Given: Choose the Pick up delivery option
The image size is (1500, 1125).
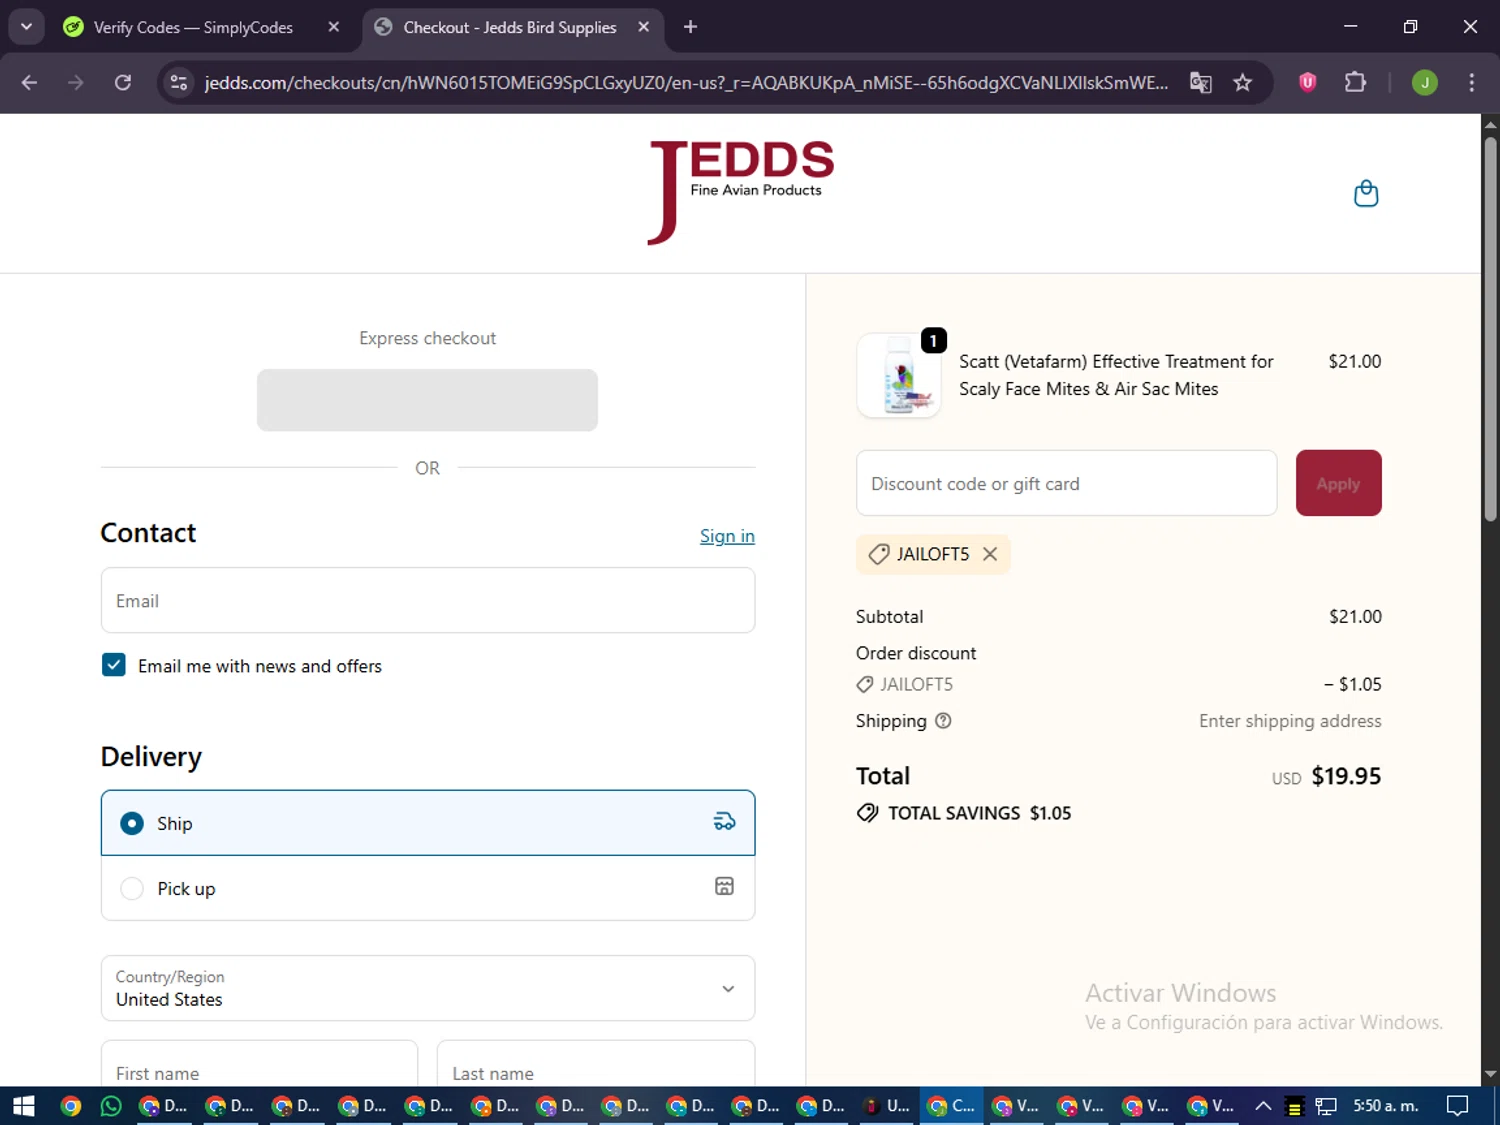Looking at the screenshot, I should [x=428, y=888].
